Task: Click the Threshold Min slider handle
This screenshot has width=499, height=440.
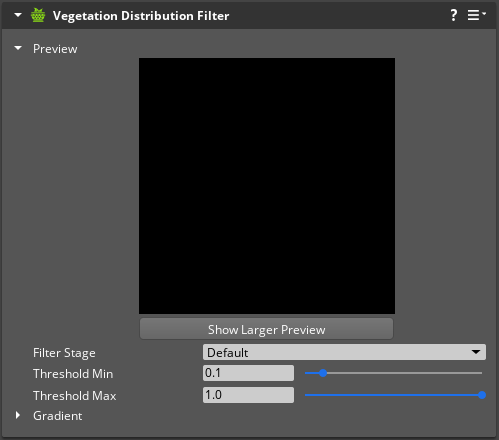Action: 323,373
